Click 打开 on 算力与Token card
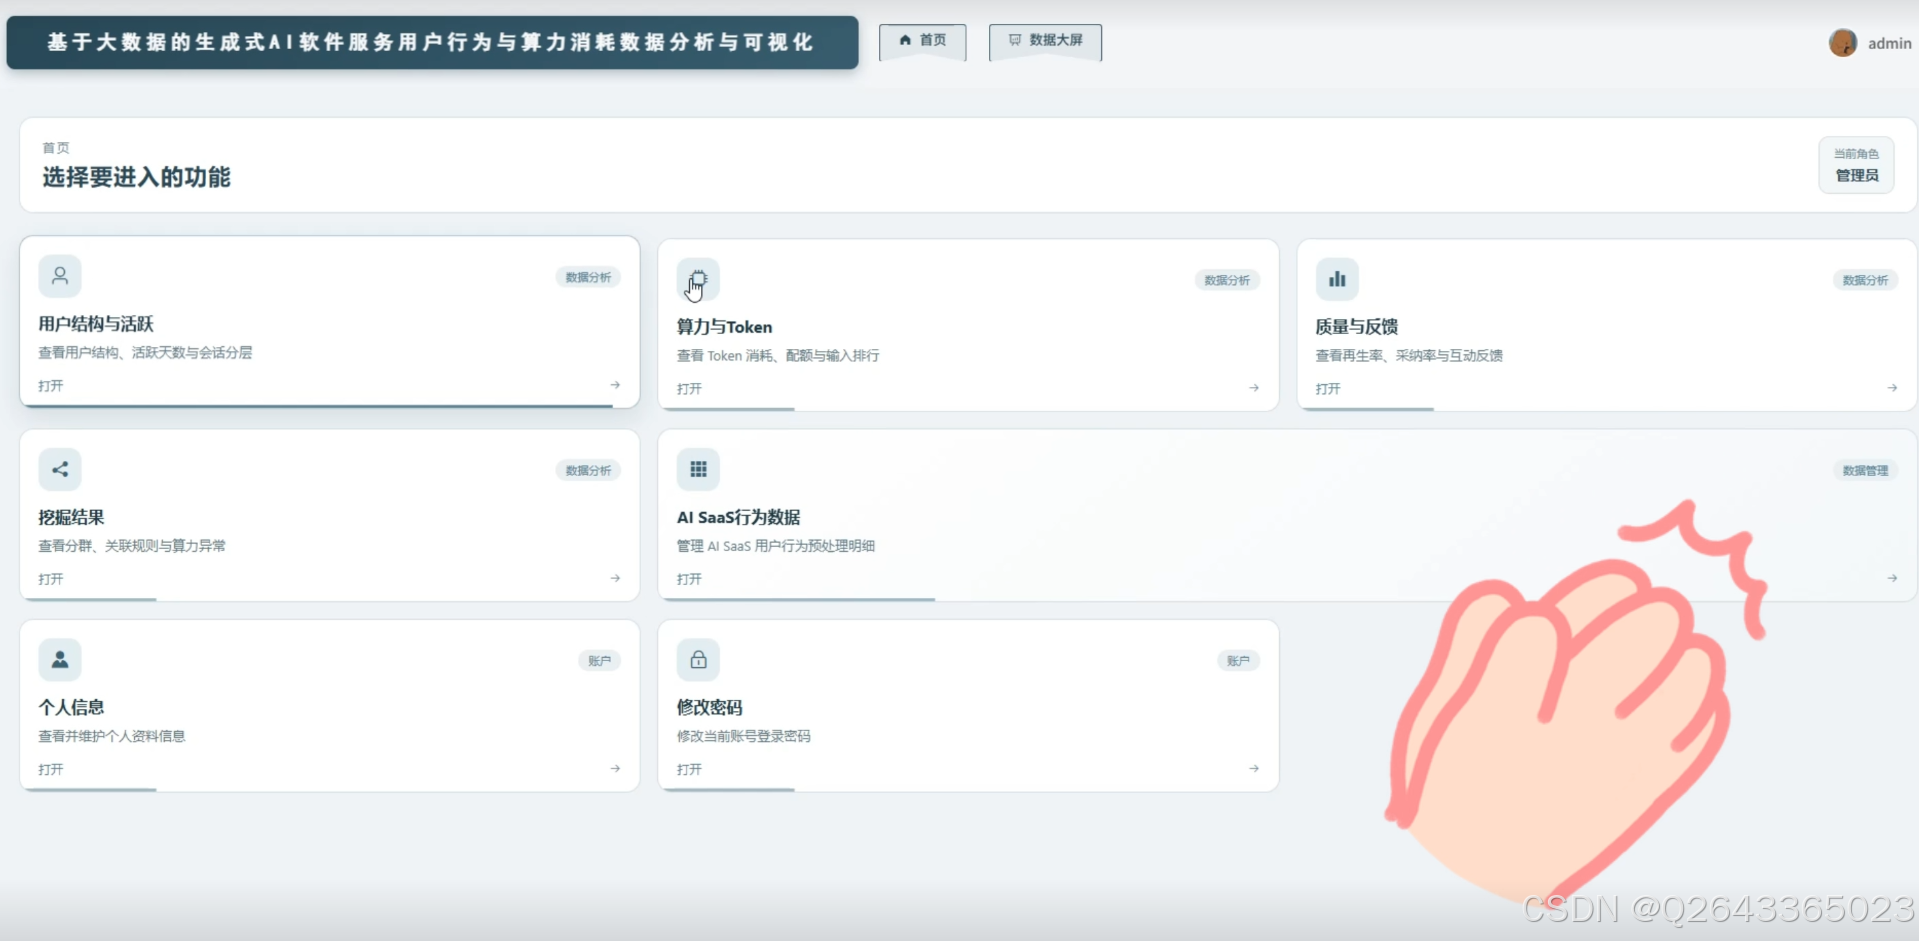Image resolution: width=1919 pixels, height=941 pixels. point(689,389)
